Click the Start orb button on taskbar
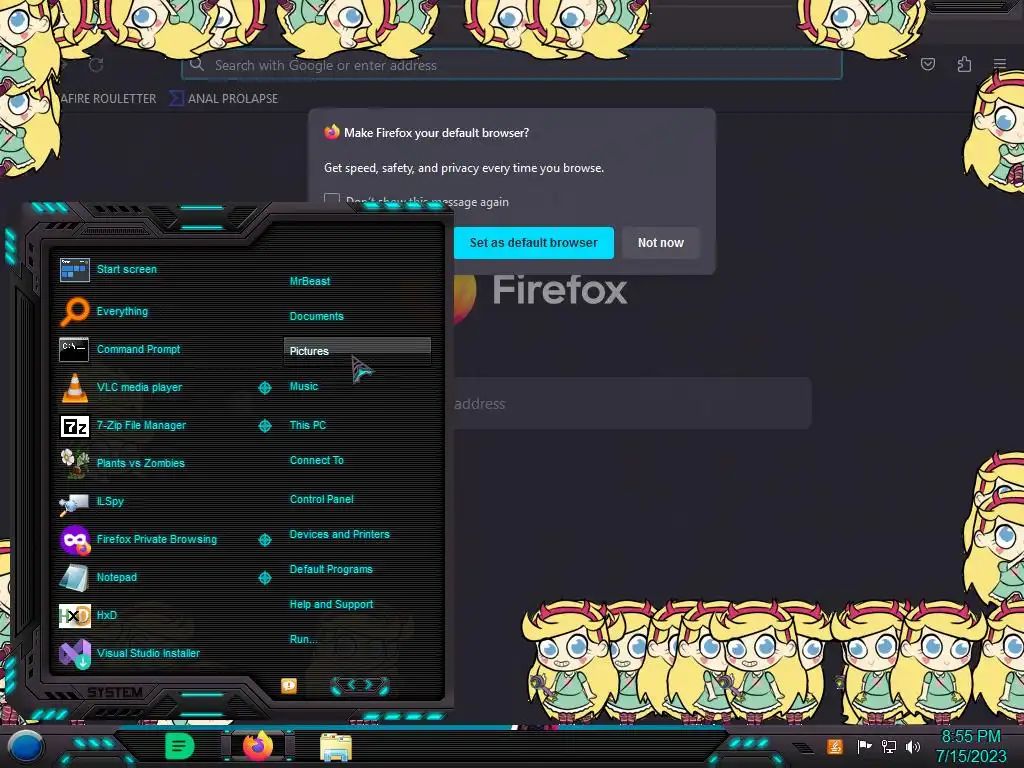The width and height of the screenshot is (1024, 768). click(x=25, y=747)
